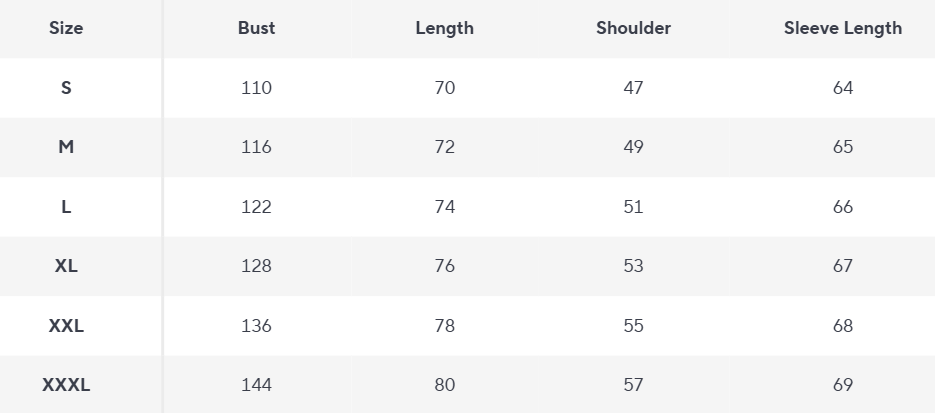Screen dimensions: 935x413
Task: Select the XL size row label
Action: pyautogui.click(x=66, y=266)
